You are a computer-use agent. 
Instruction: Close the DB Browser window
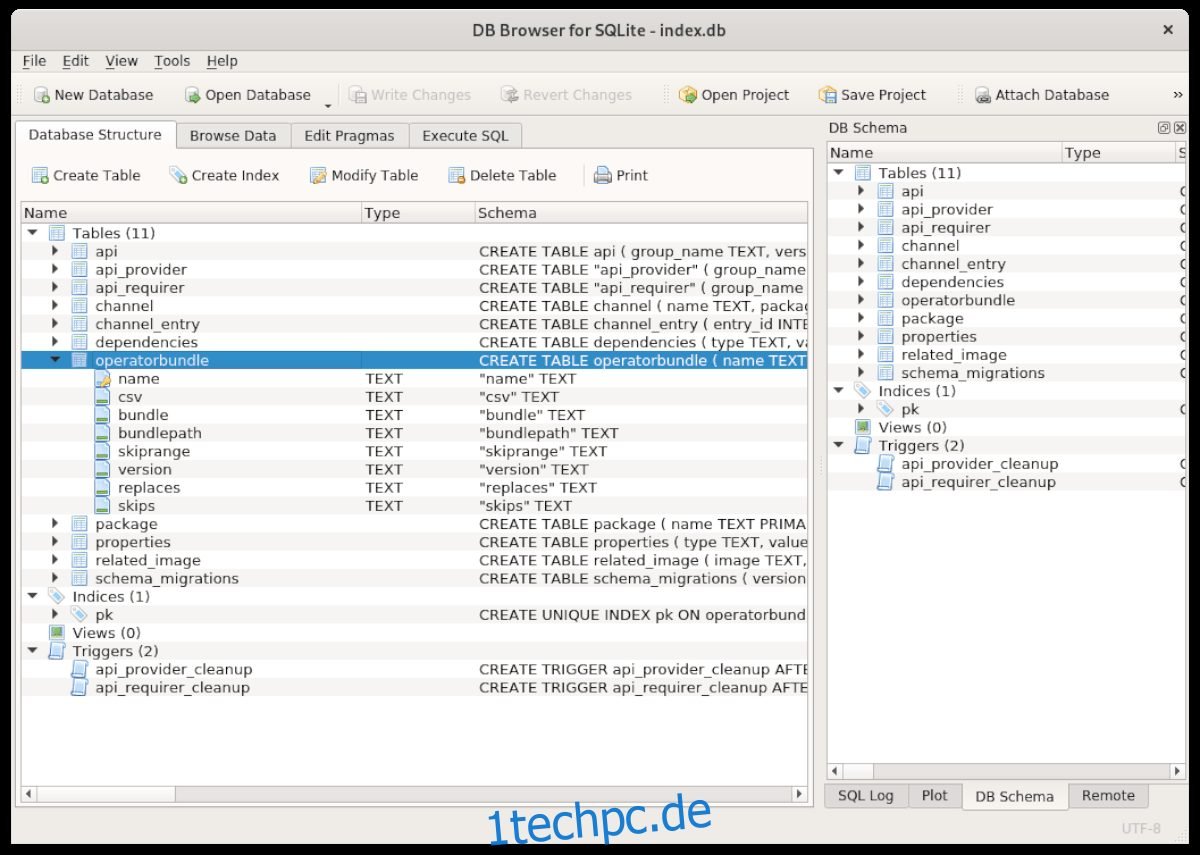click(1168, 30)
